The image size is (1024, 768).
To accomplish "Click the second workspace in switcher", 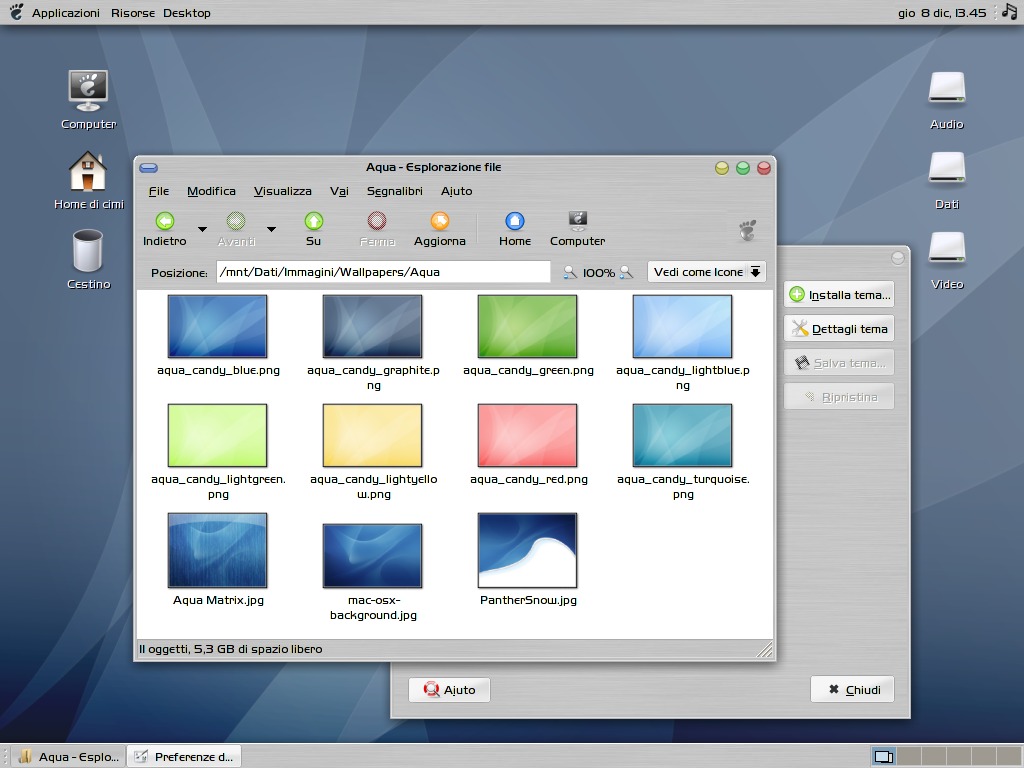I will [x=908, y=756].
